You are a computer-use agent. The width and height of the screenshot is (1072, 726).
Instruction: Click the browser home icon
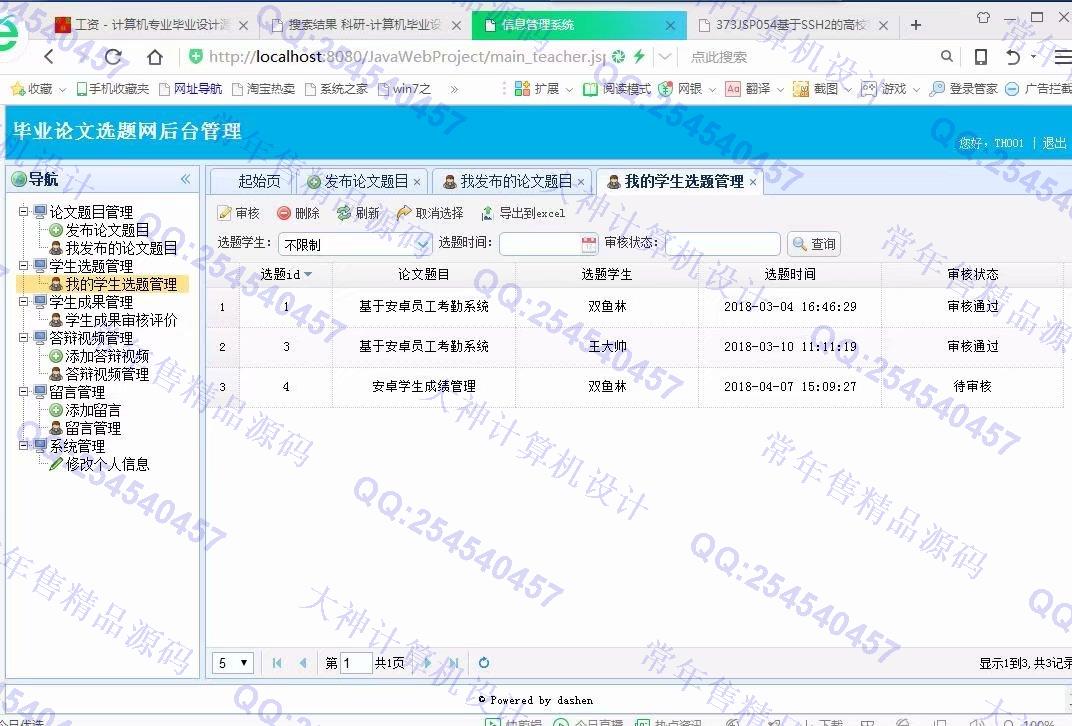pos(155,57)
